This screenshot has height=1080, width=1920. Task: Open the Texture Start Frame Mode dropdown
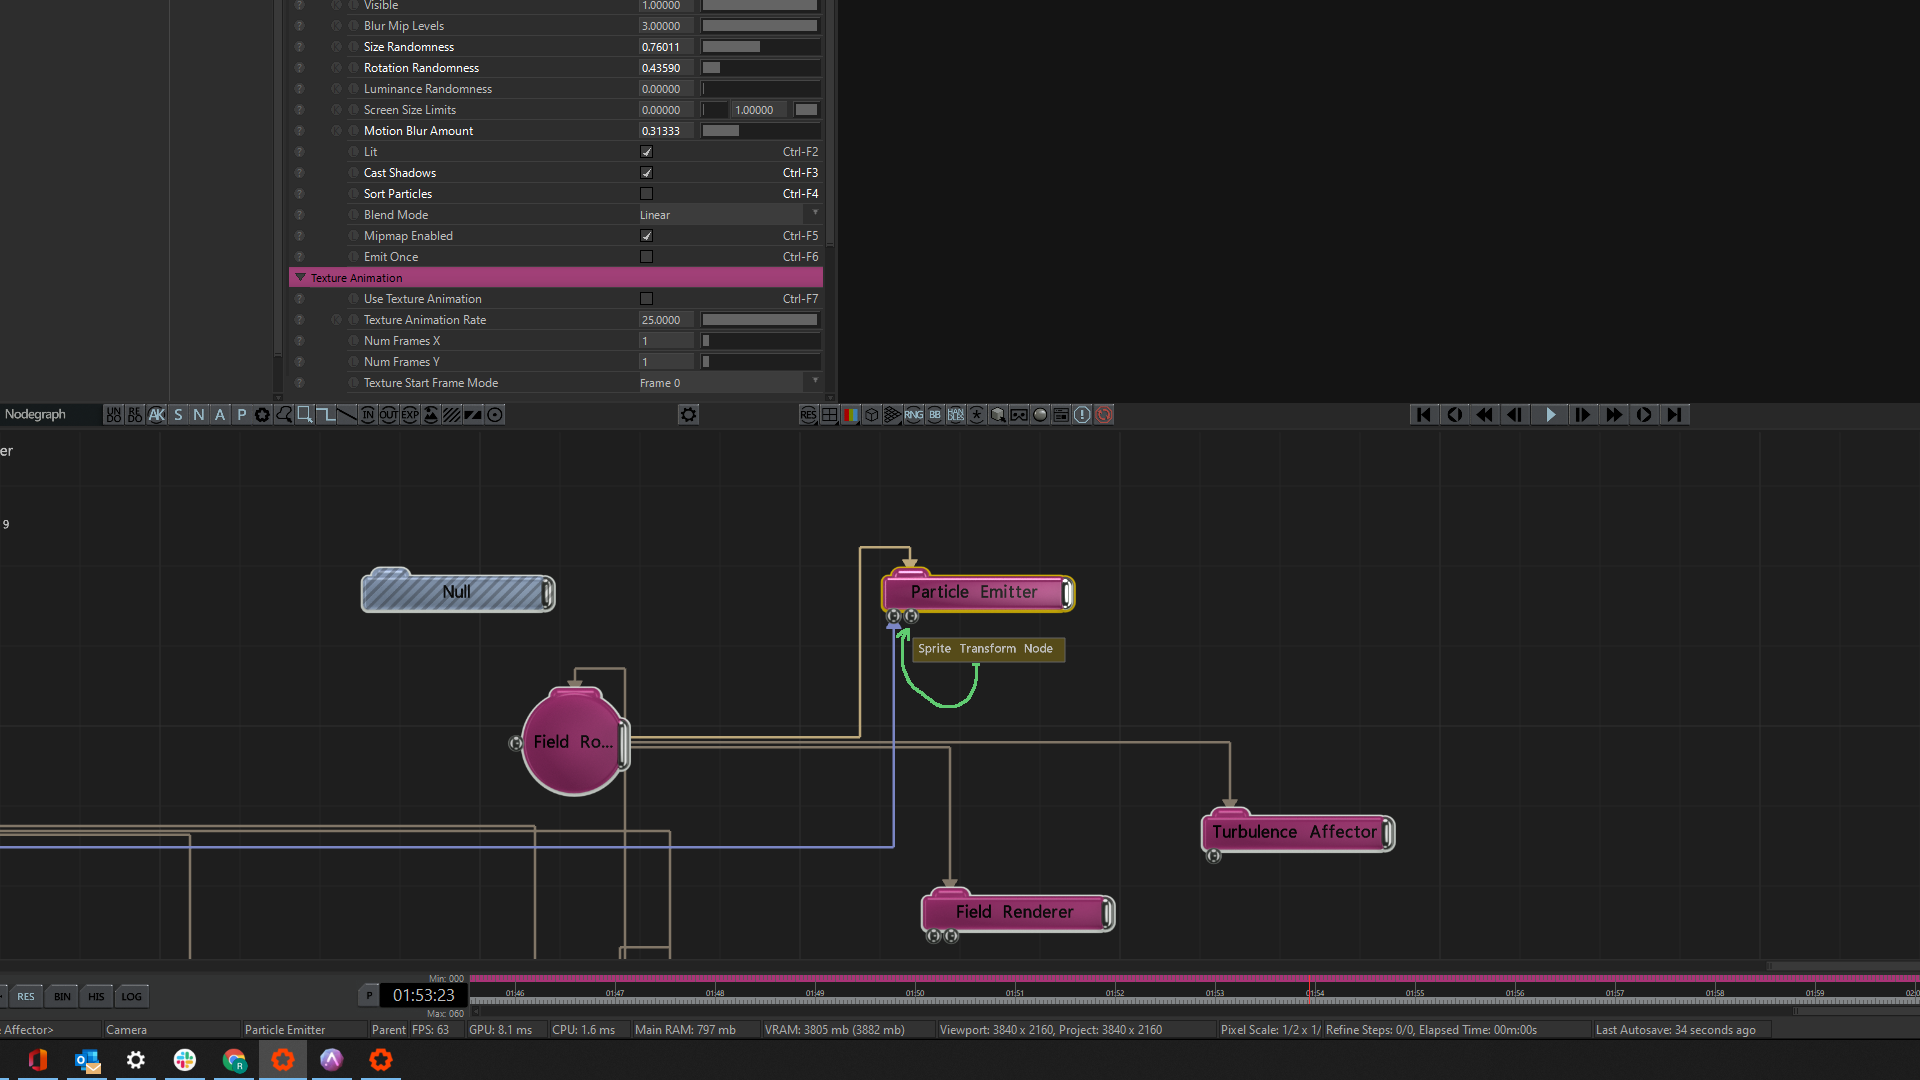click(x=729, y=383)
